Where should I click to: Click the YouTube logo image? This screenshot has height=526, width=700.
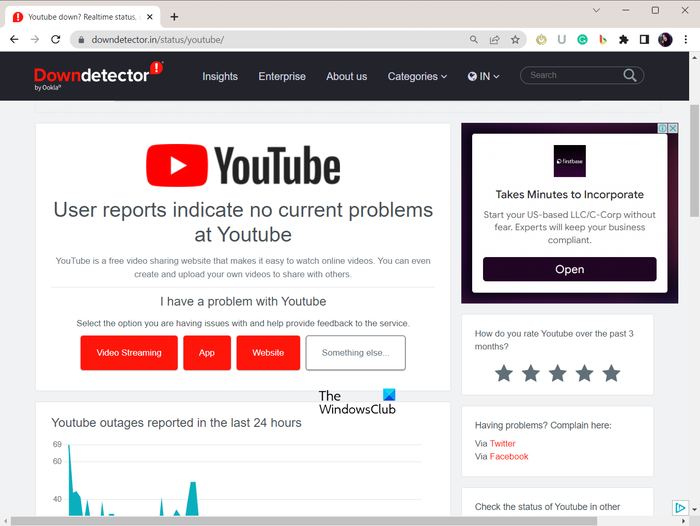point(243,165)
